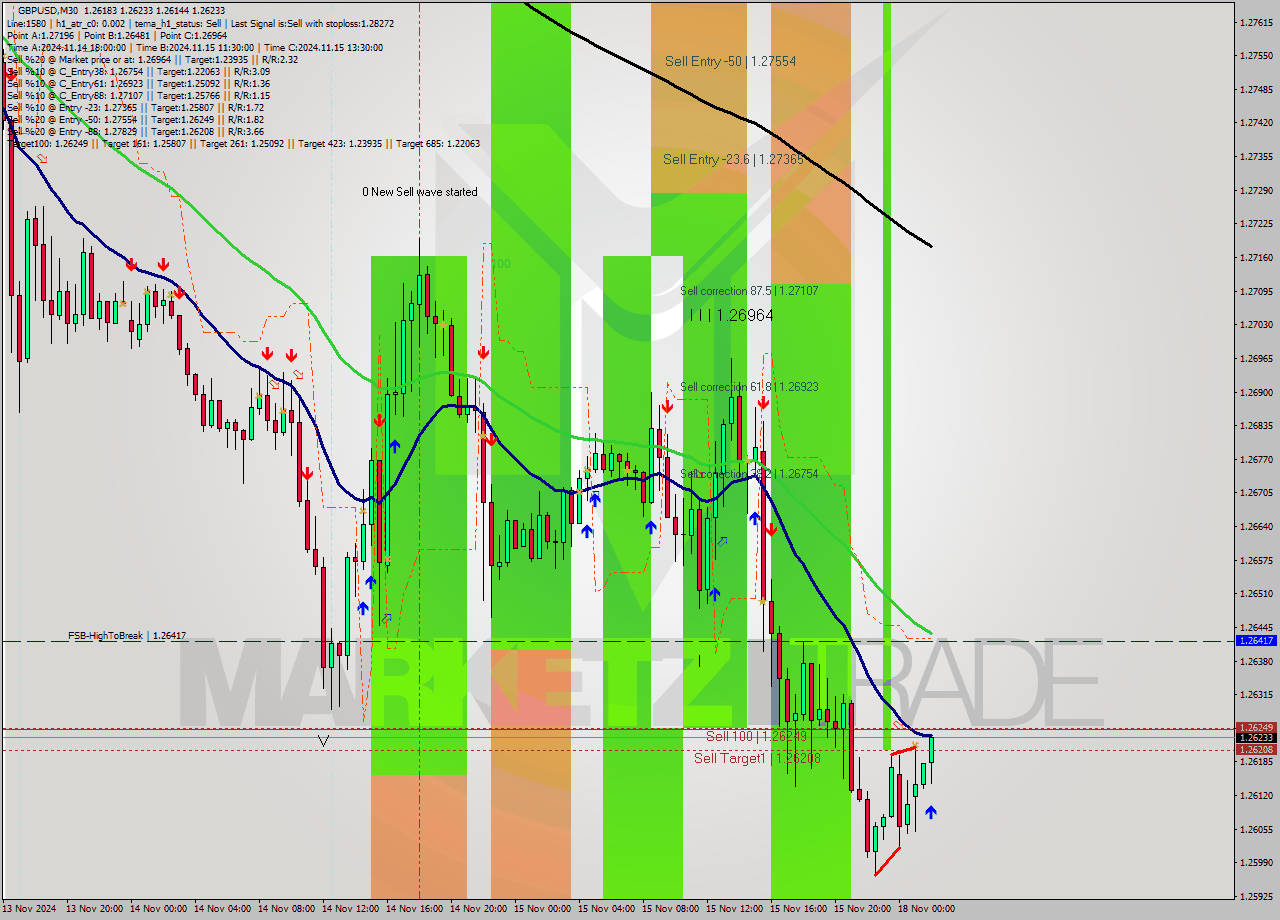Screen dimensions: 1280x920
Task: Click the 1.26640 price axis label
Action: tap(1255, 526)
